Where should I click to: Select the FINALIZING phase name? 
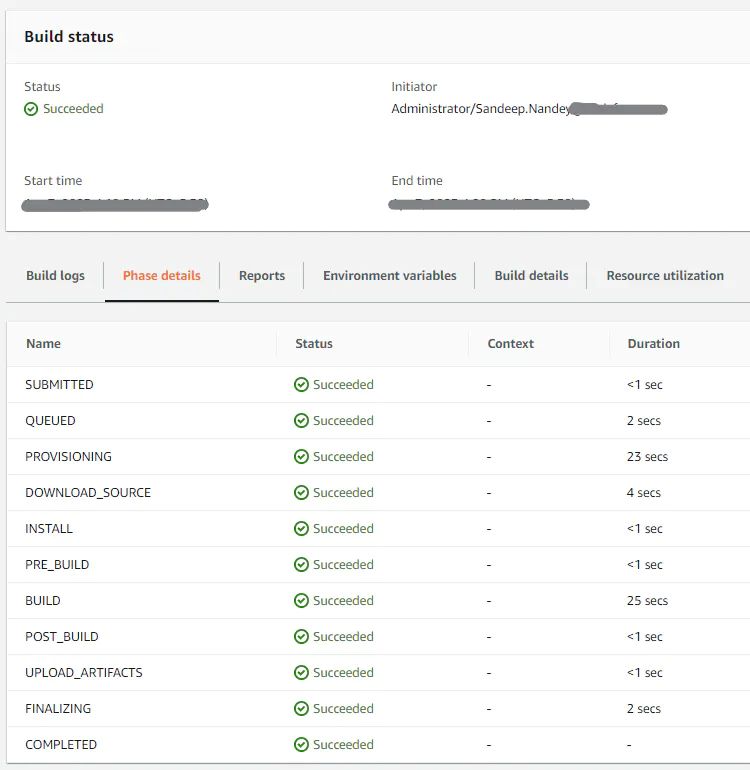58,709
